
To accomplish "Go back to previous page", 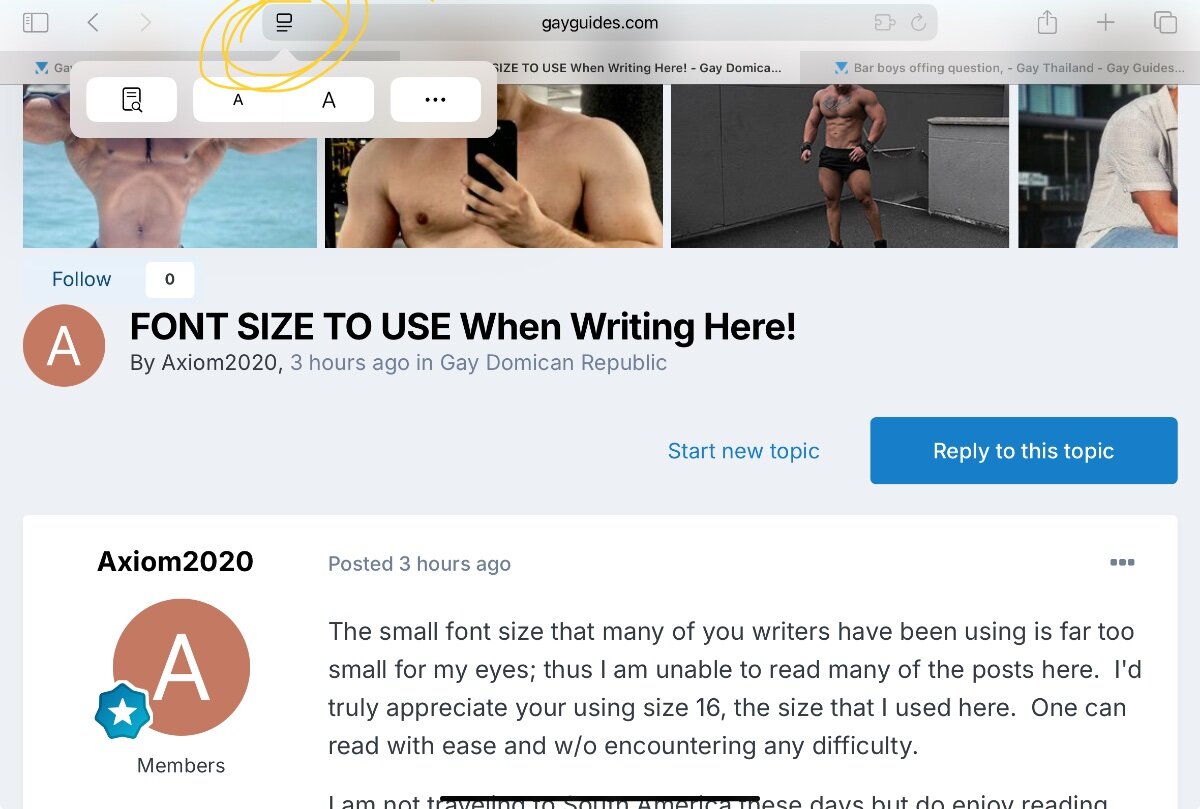I will (93, 22).
